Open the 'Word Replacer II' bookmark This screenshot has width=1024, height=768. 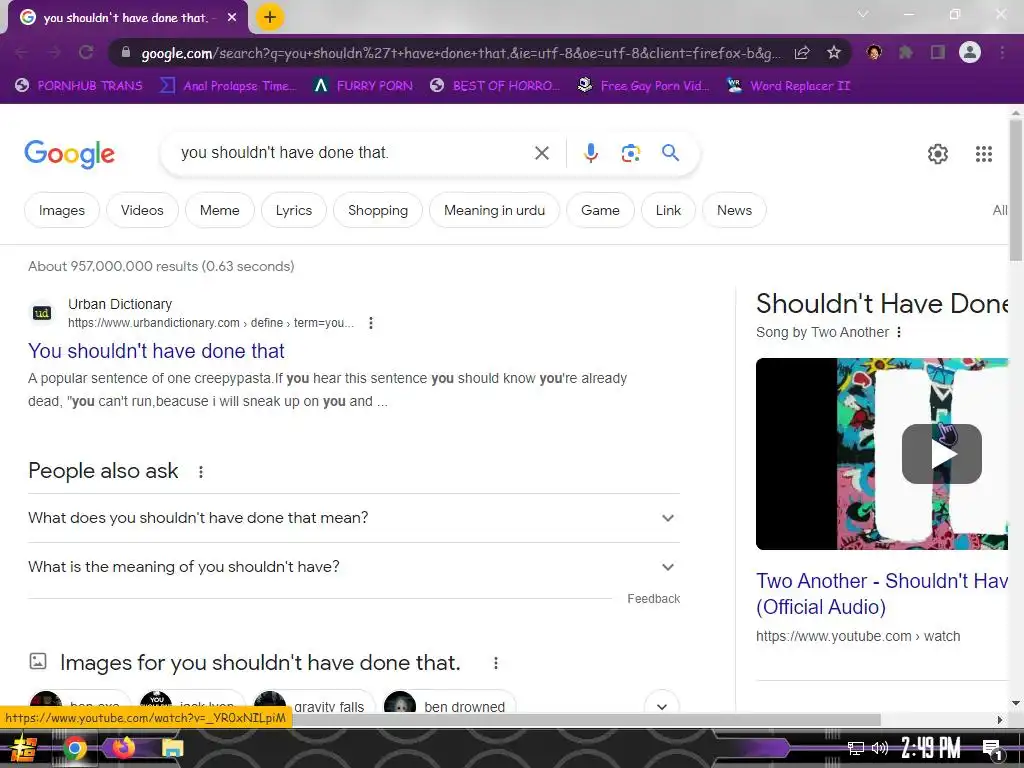(788, 86)
